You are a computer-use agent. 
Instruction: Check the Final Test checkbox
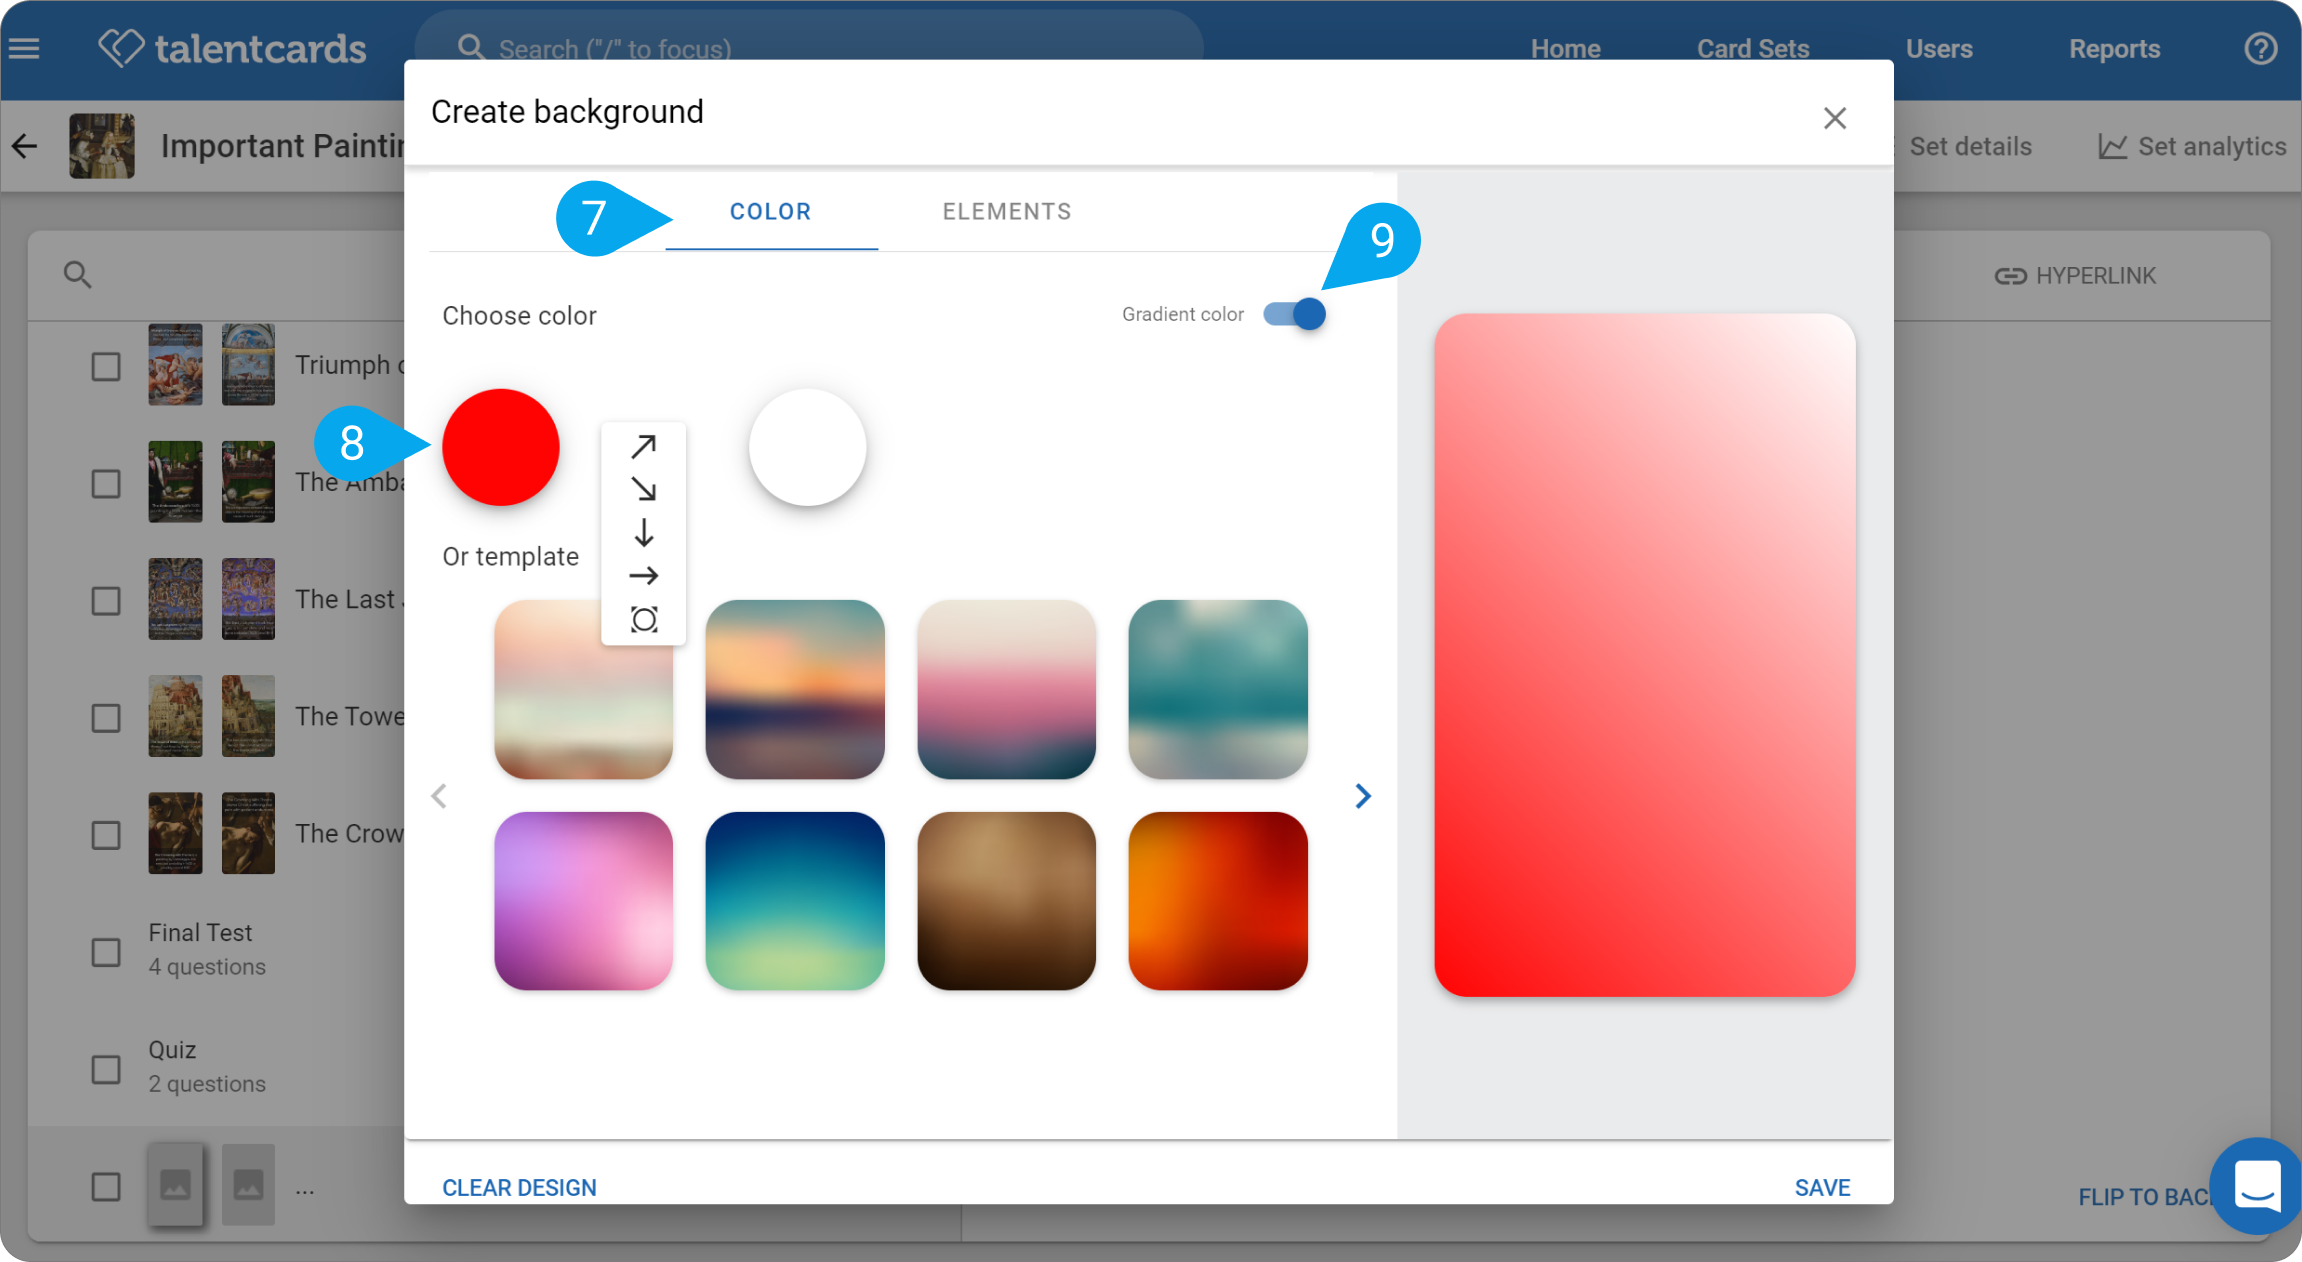106,951
